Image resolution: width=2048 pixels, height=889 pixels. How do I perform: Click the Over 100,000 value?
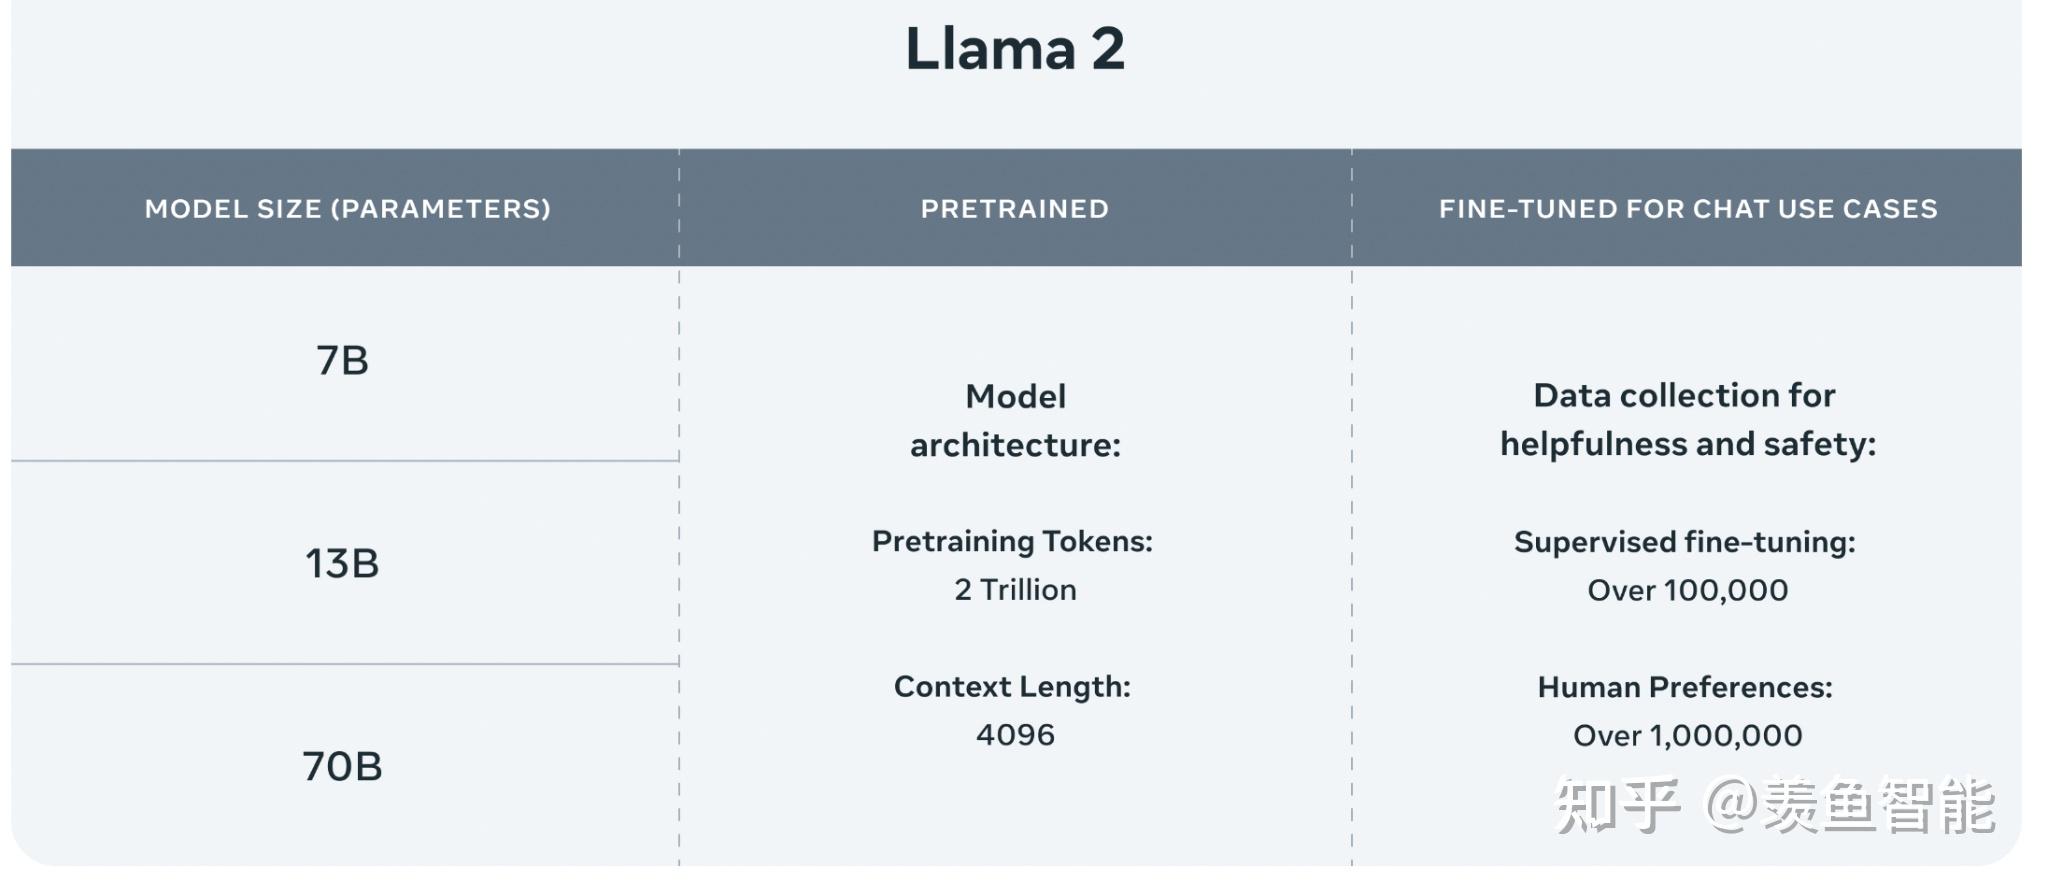(x=1688, y=590)
